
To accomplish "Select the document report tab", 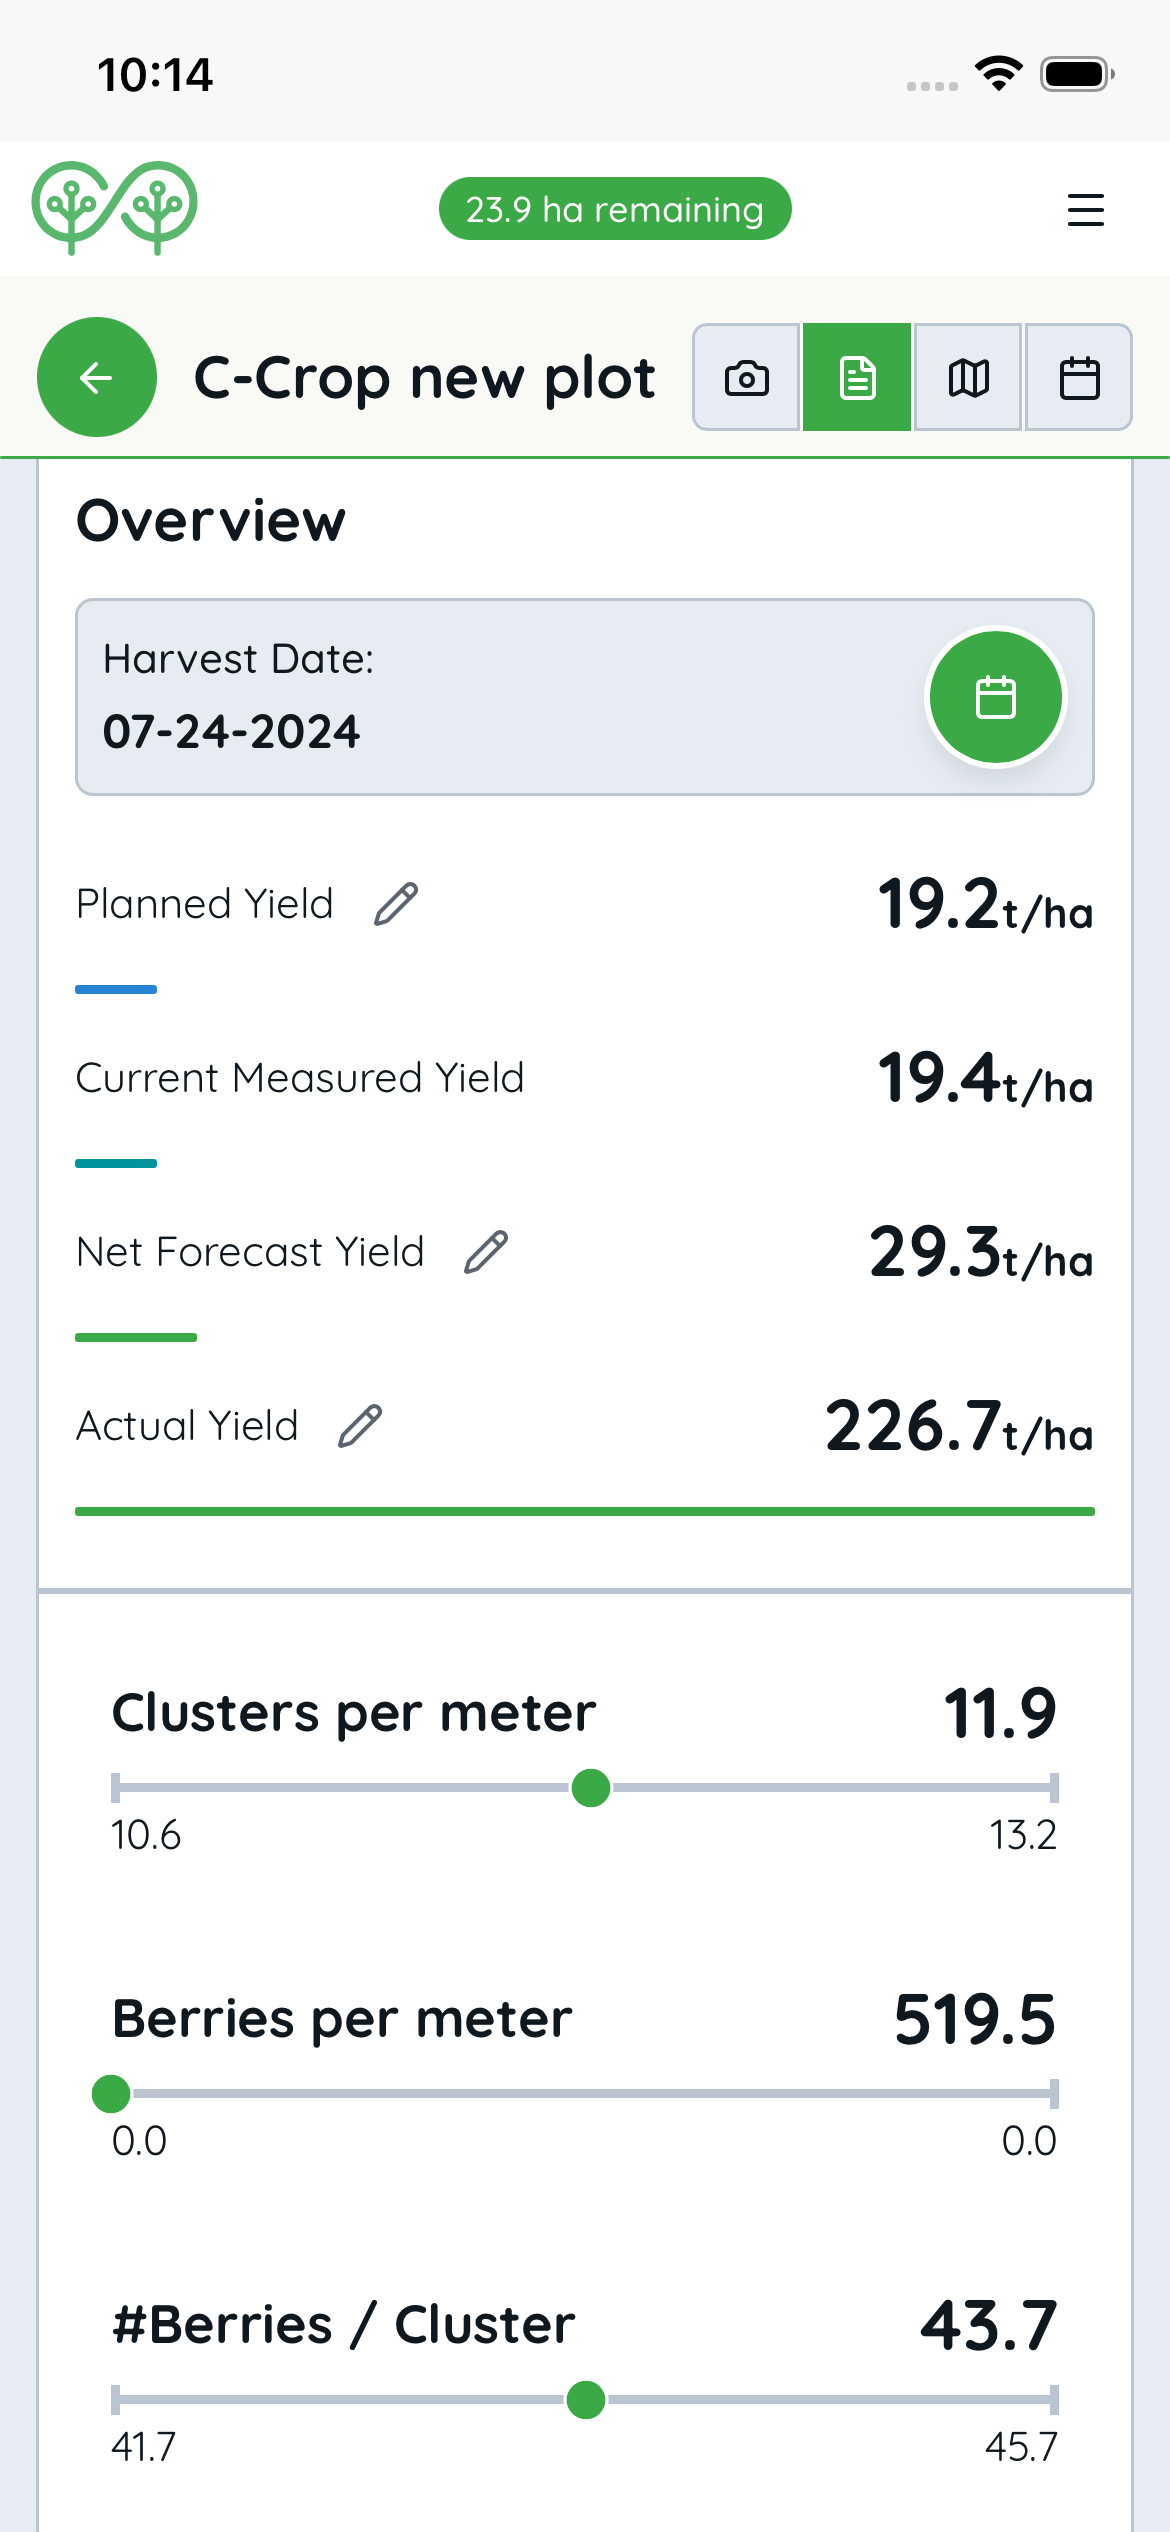I will coord(857,377).
